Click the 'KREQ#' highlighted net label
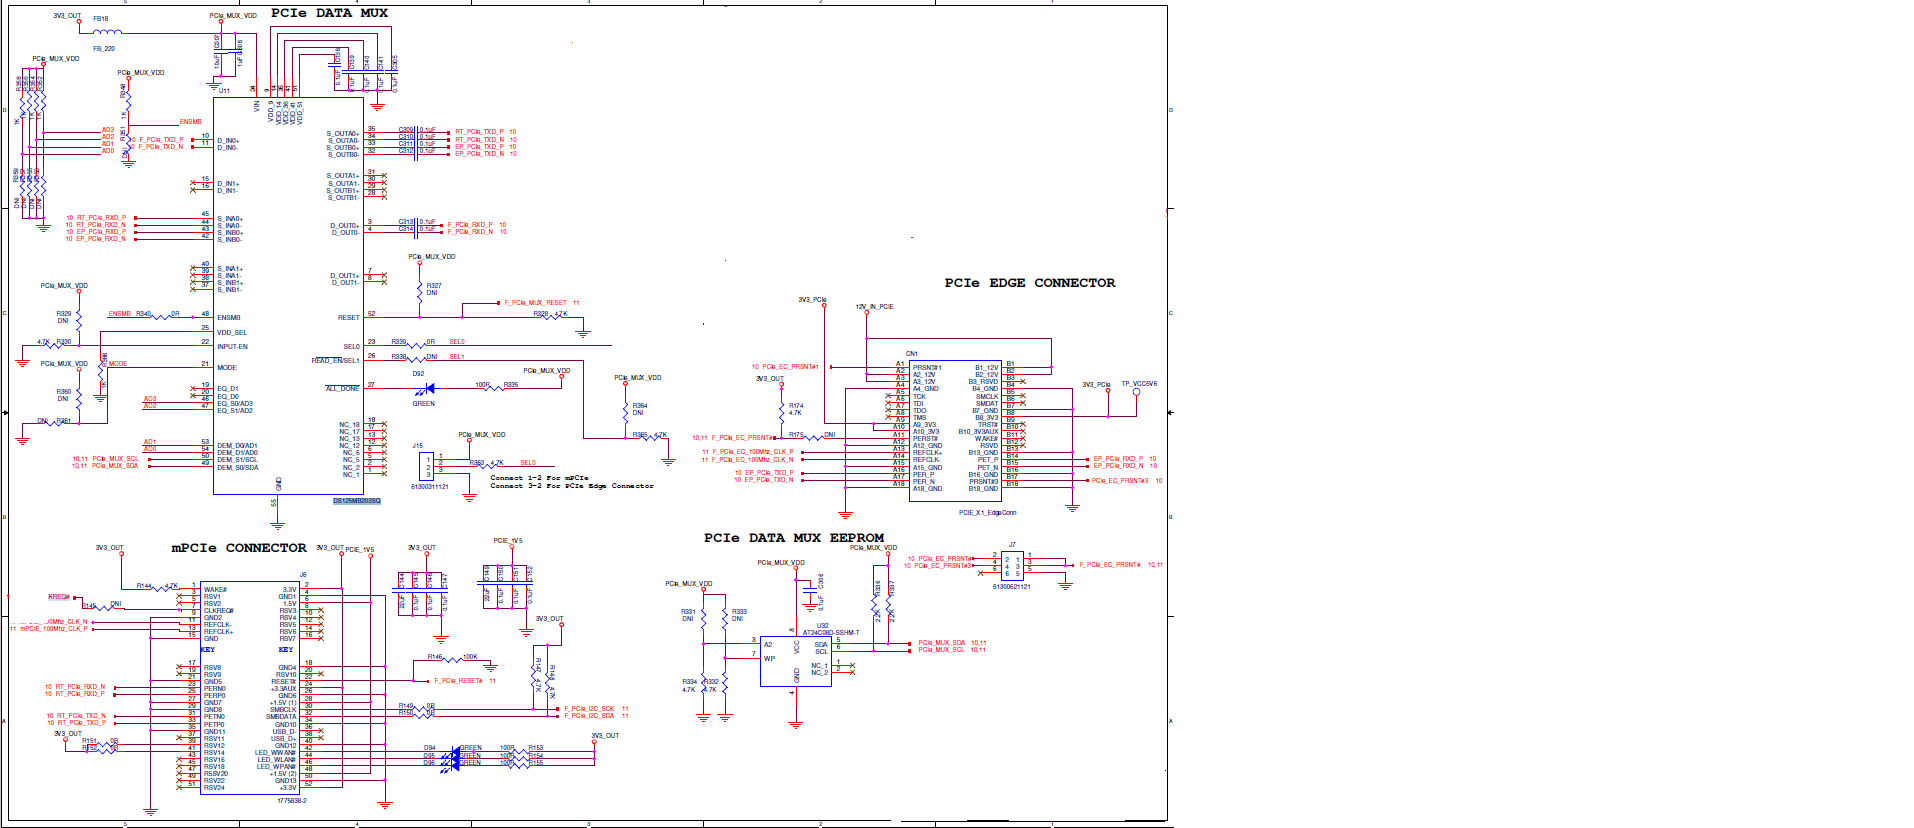This screenshot has height=828, width=1914. pyautogui.click(x=59, y=597)
